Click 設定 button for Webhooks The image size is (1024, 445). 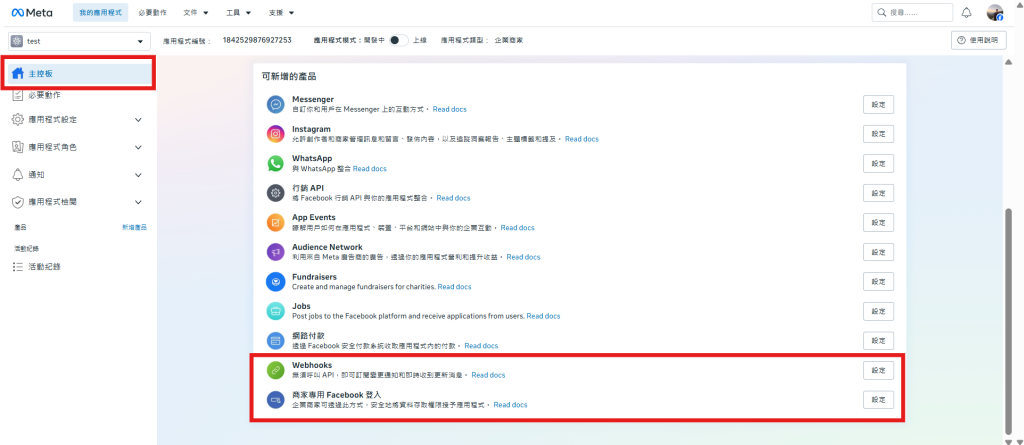click(x=878, y=370)
